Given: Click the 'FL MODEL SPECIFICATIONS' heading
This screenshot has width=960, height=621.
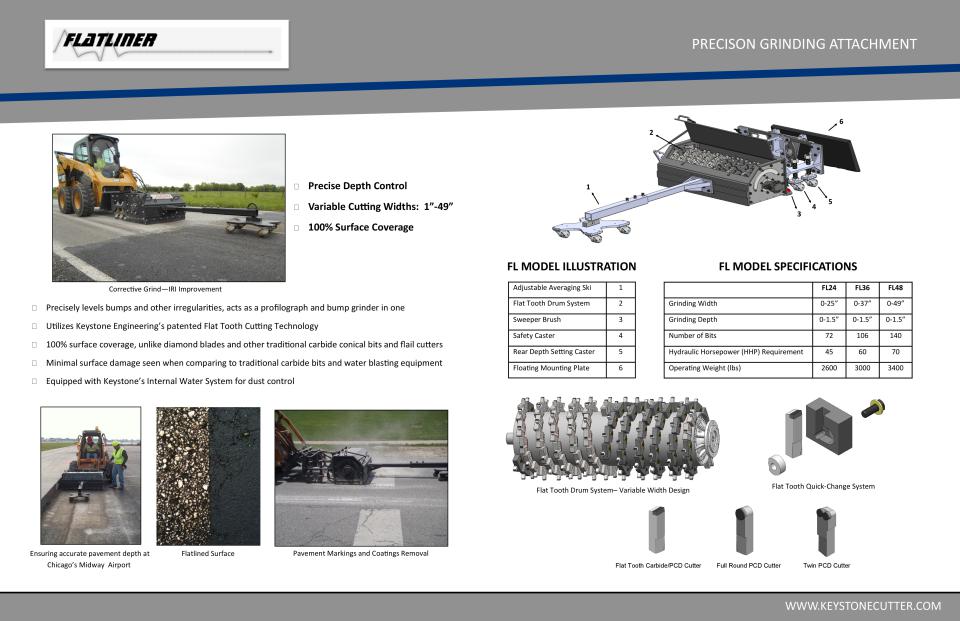Looking at the screenshot, I should (788, 266).
